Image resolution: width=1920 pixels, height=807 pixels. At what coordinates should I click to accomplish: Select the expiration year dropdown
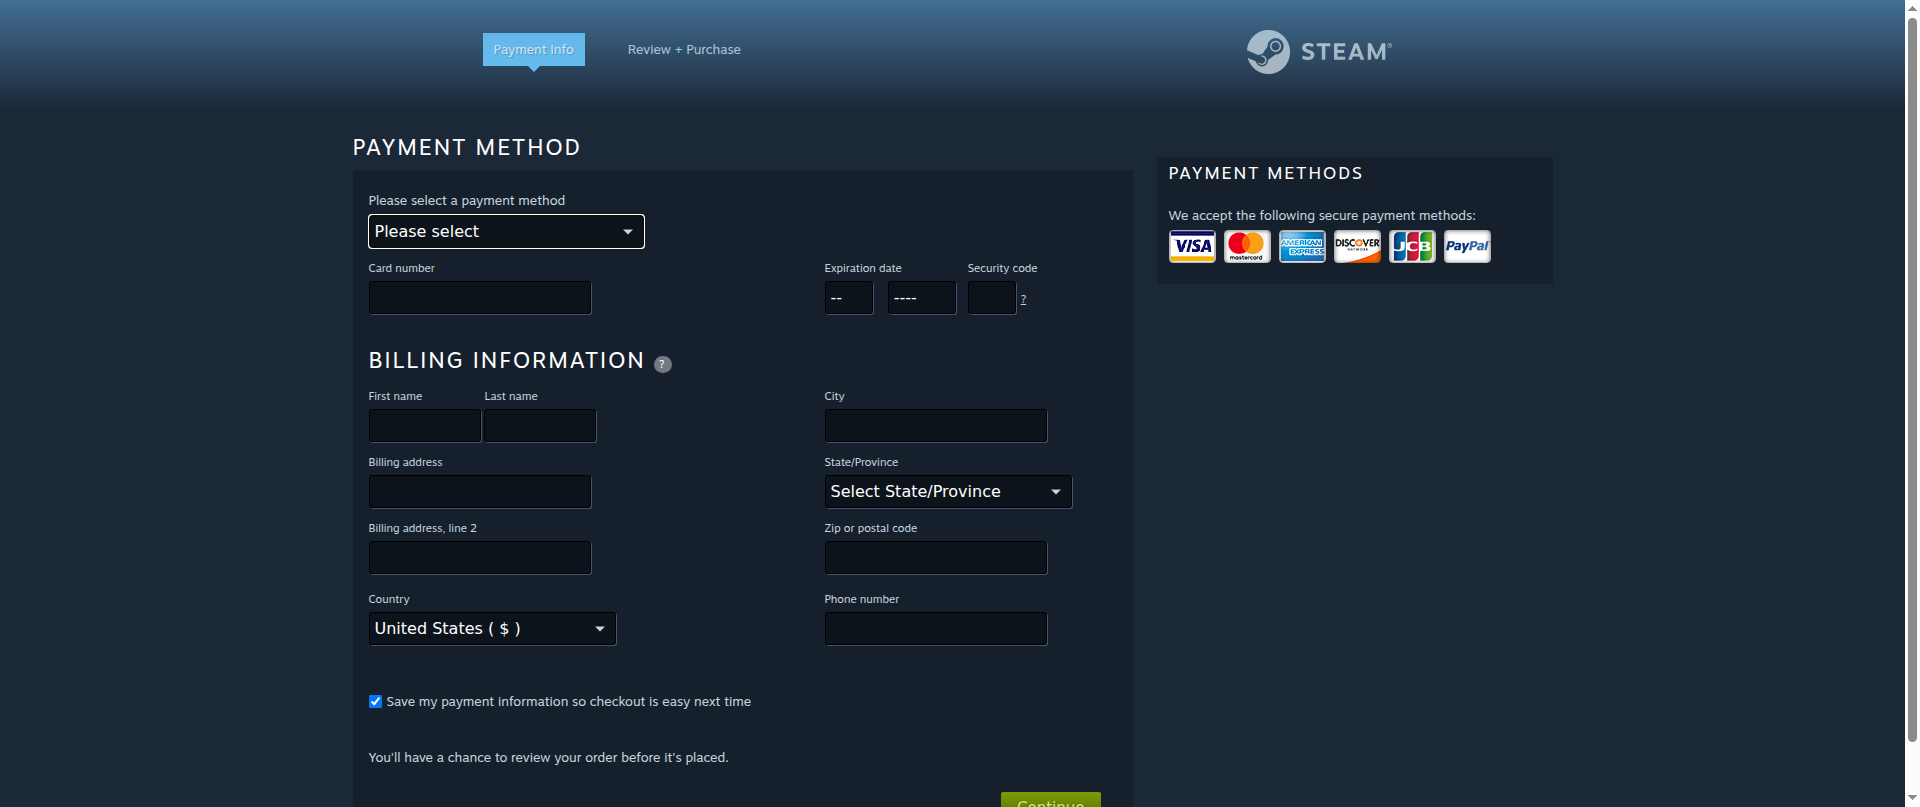pos(922,298)
